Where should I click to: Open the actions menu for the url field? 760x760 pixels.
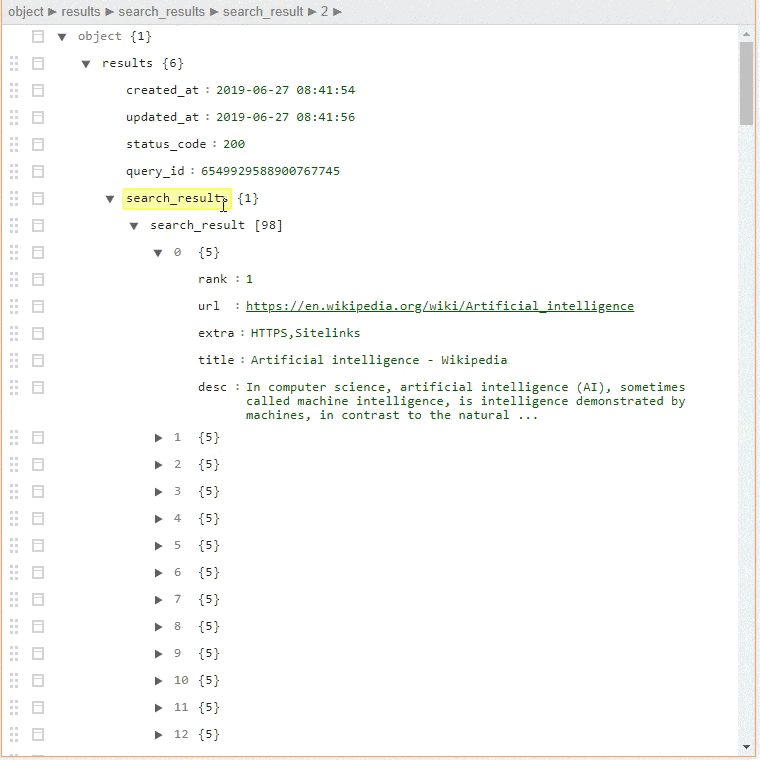coord(38,306)
